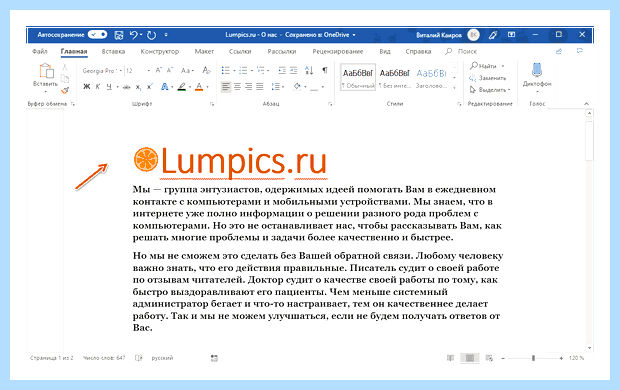Clear all formatting with the eraser A icon
This screenshot has width=620, height=390.
point(206,70)
